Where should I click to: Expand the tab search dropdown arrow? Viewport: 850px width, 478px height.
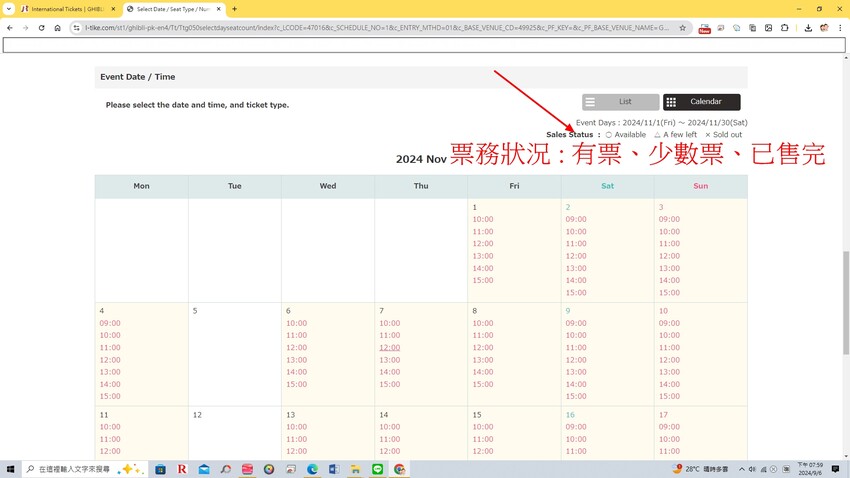click(x=8, y=9)
